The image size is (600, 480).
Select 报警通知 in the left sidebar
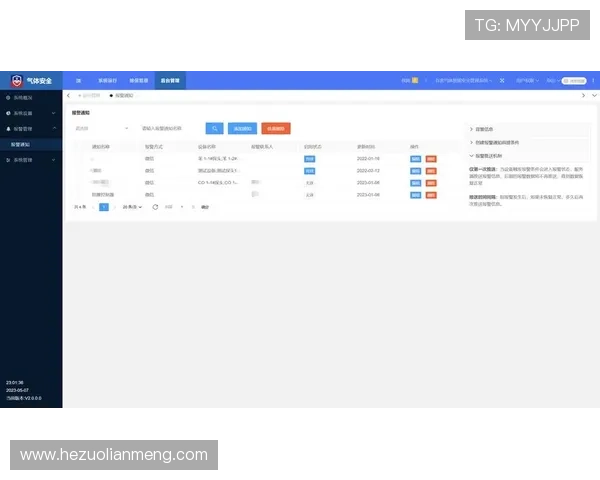[22, 144]
